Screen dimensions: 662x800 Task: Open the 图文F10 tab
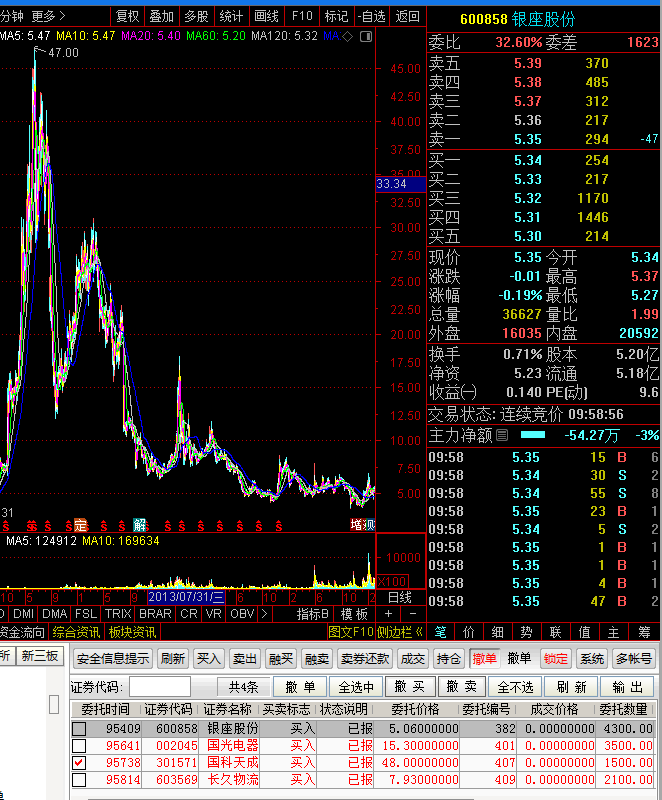point(351,632)
